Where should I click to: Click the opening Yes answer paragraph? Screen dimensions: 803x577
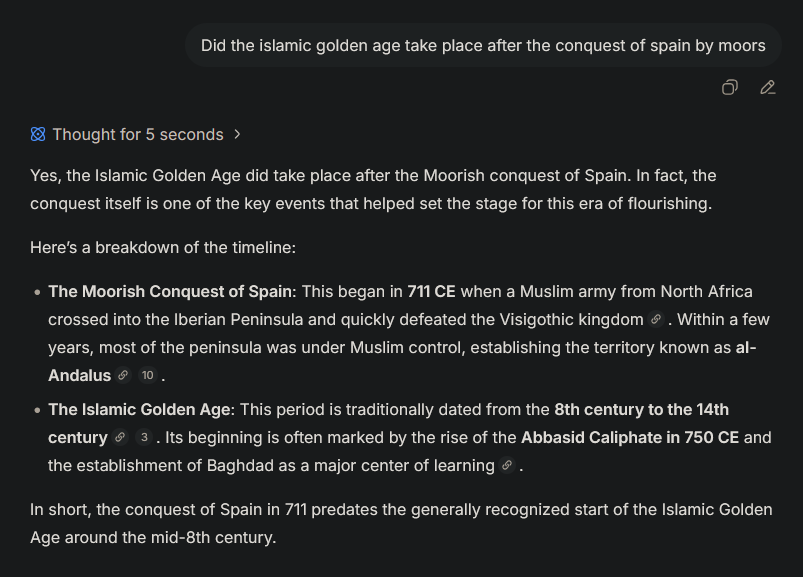pyautogui.click(x=373, y=189)
